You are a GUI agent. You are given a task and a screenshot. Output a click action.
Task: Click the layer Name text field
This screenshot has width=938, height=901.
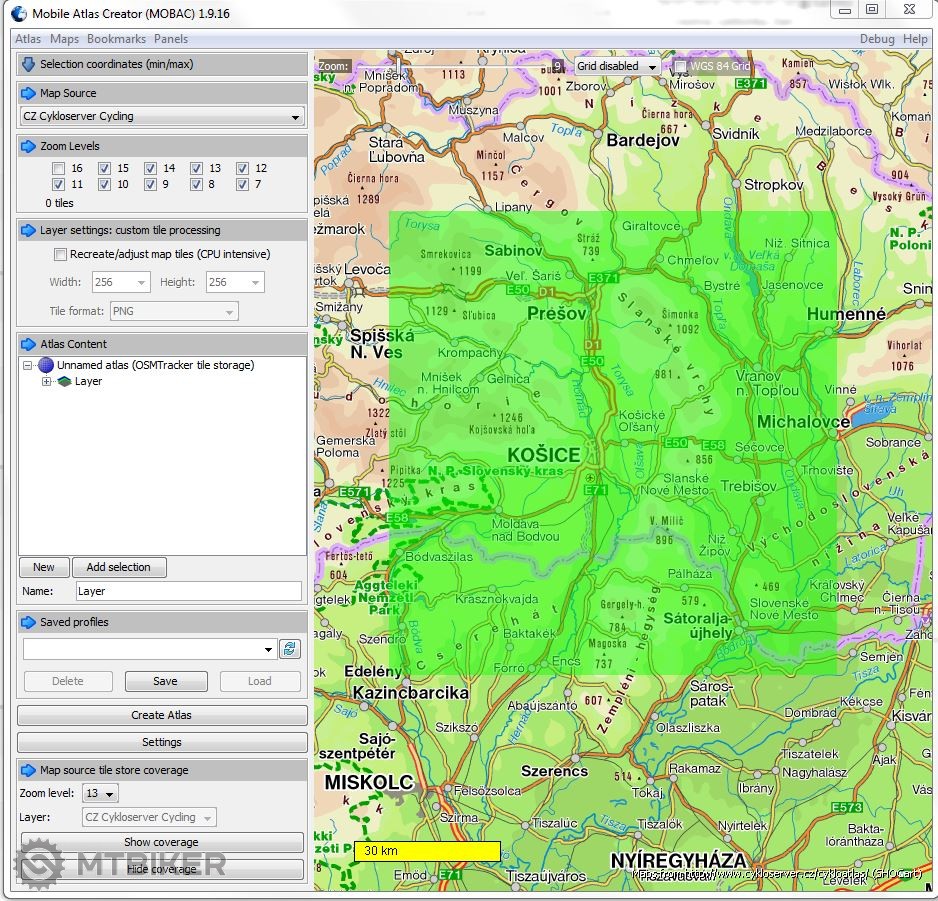(x=189, y=591)
